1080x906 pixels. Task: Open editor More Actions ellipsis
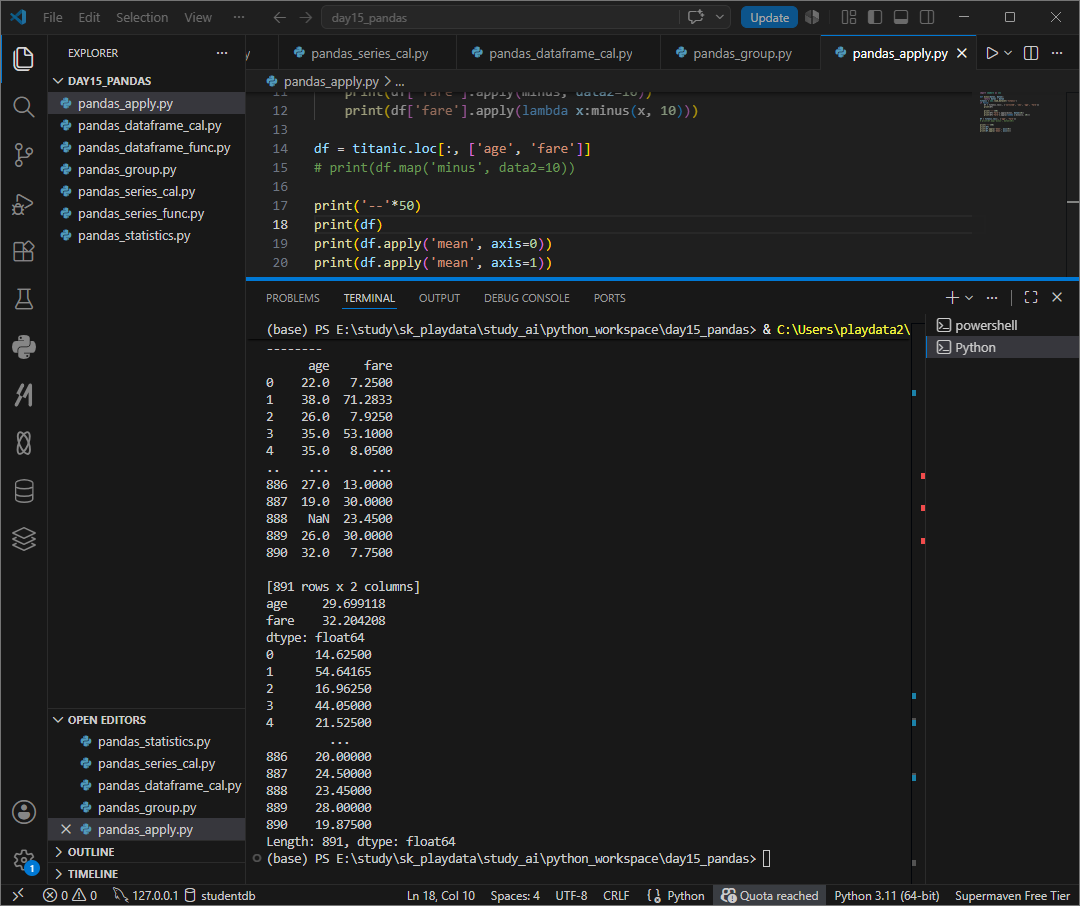point(1057,53)
